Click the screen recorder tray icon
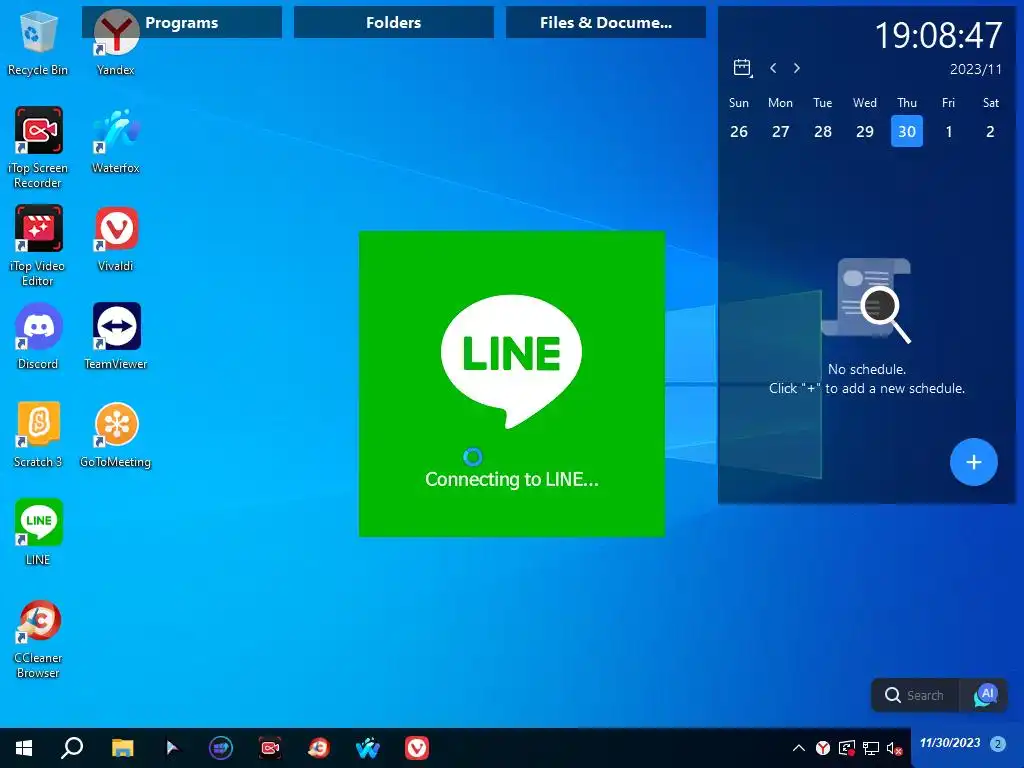 coord(846,748)
